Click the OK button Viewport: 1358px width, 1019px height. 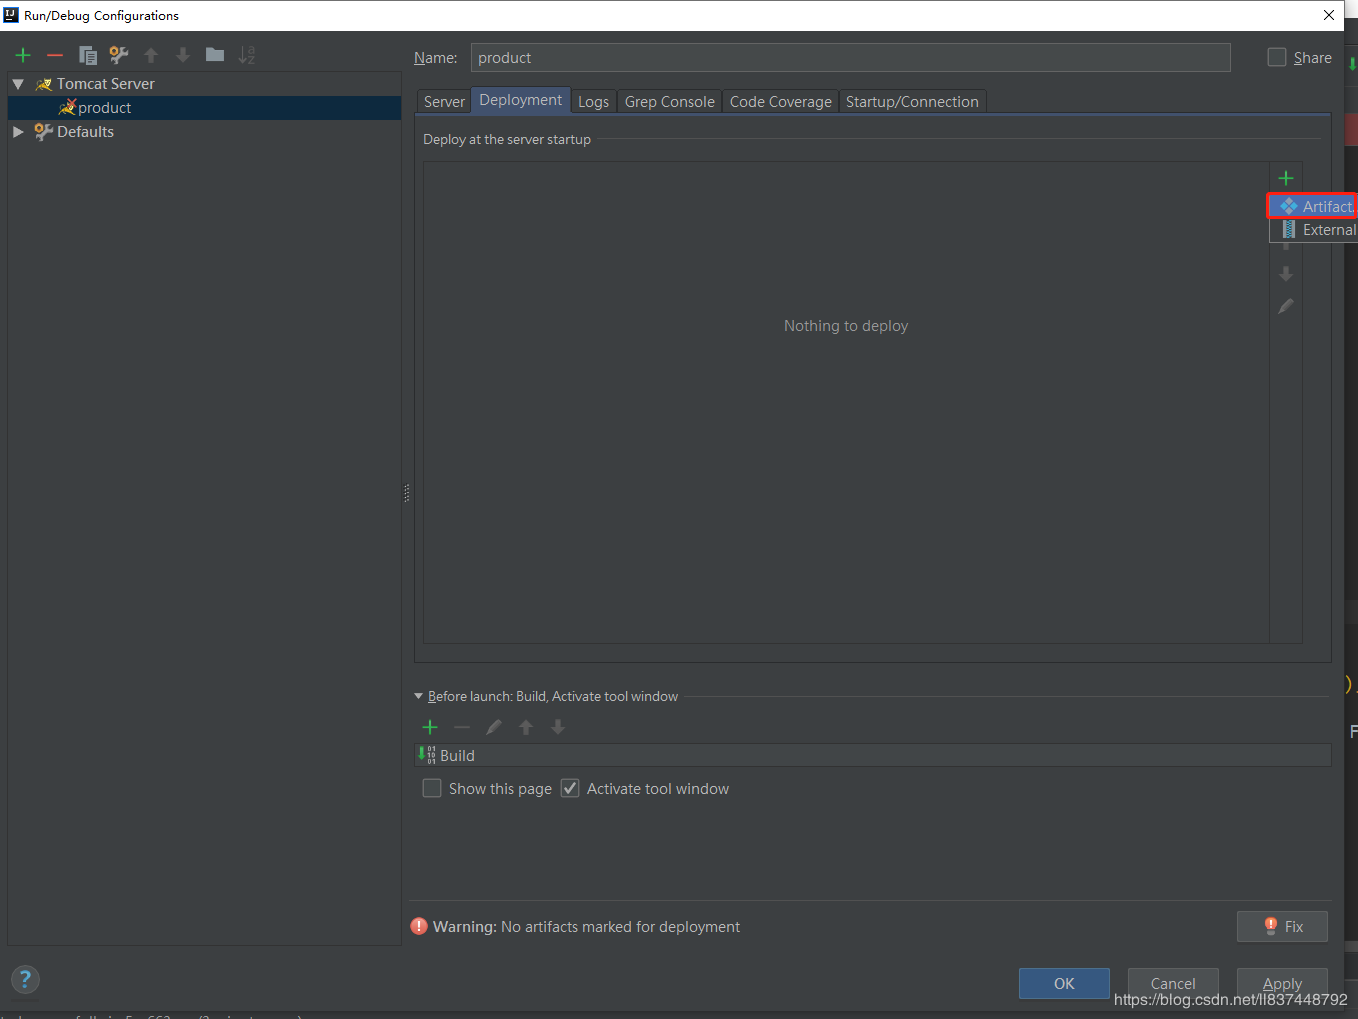pyautogui.click(x=1064, y=983)
